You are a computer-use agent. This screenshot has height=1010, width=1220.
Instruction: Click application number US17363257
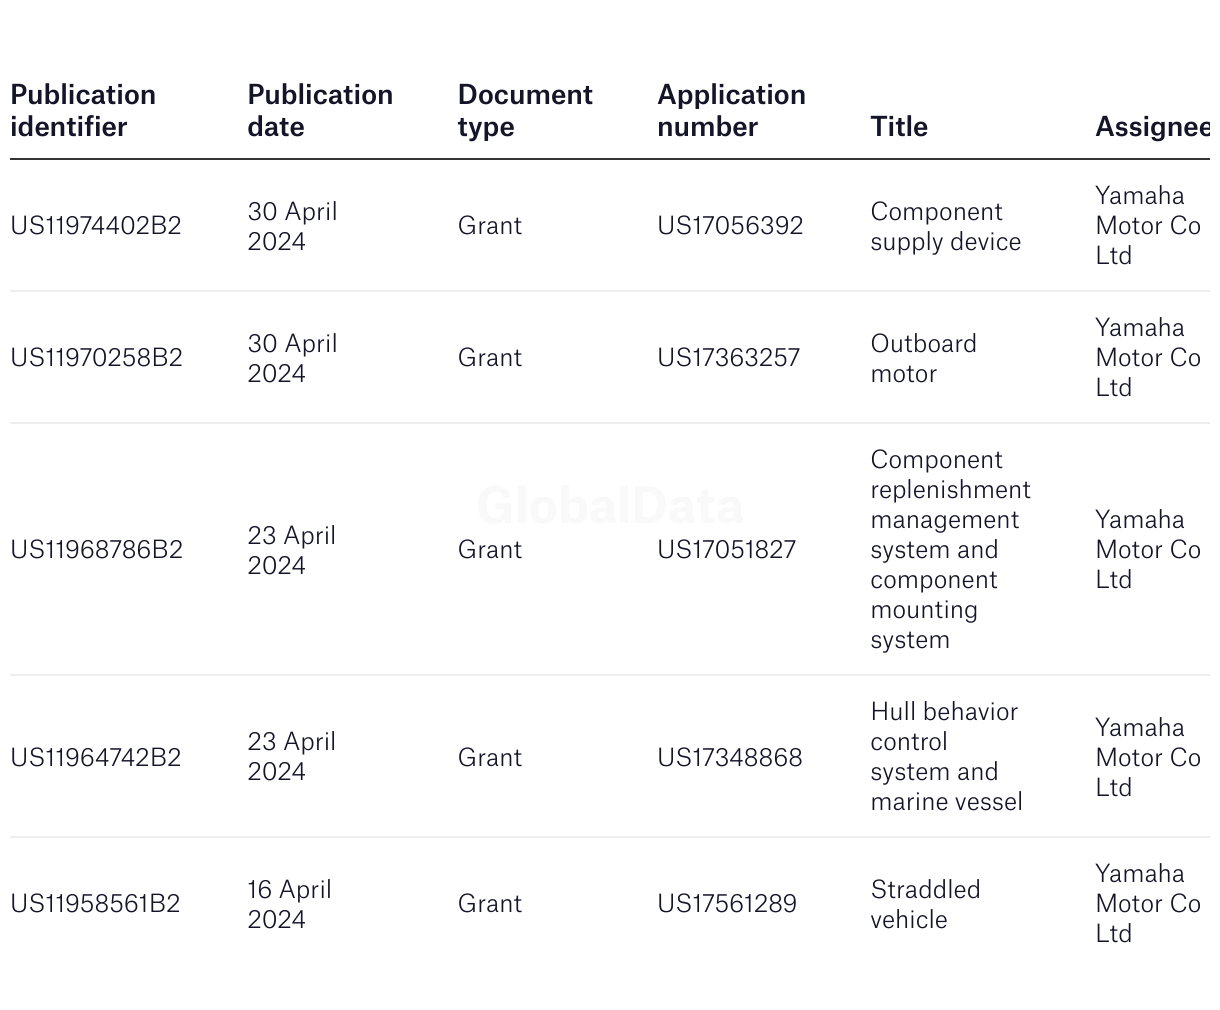click(x=728, y=358)
